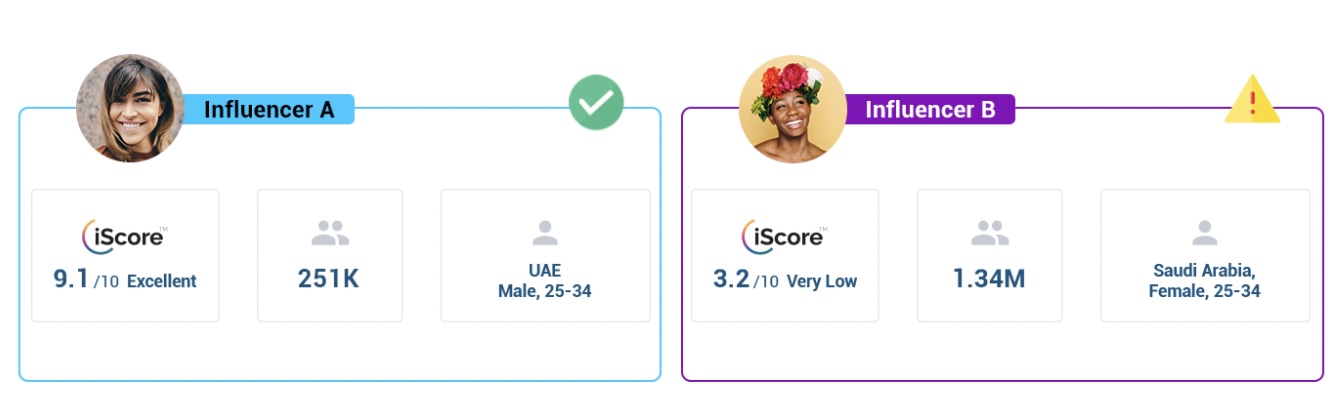Open Influencer A's profile photo
The image size is (1344, 404).
coord(131,108)
